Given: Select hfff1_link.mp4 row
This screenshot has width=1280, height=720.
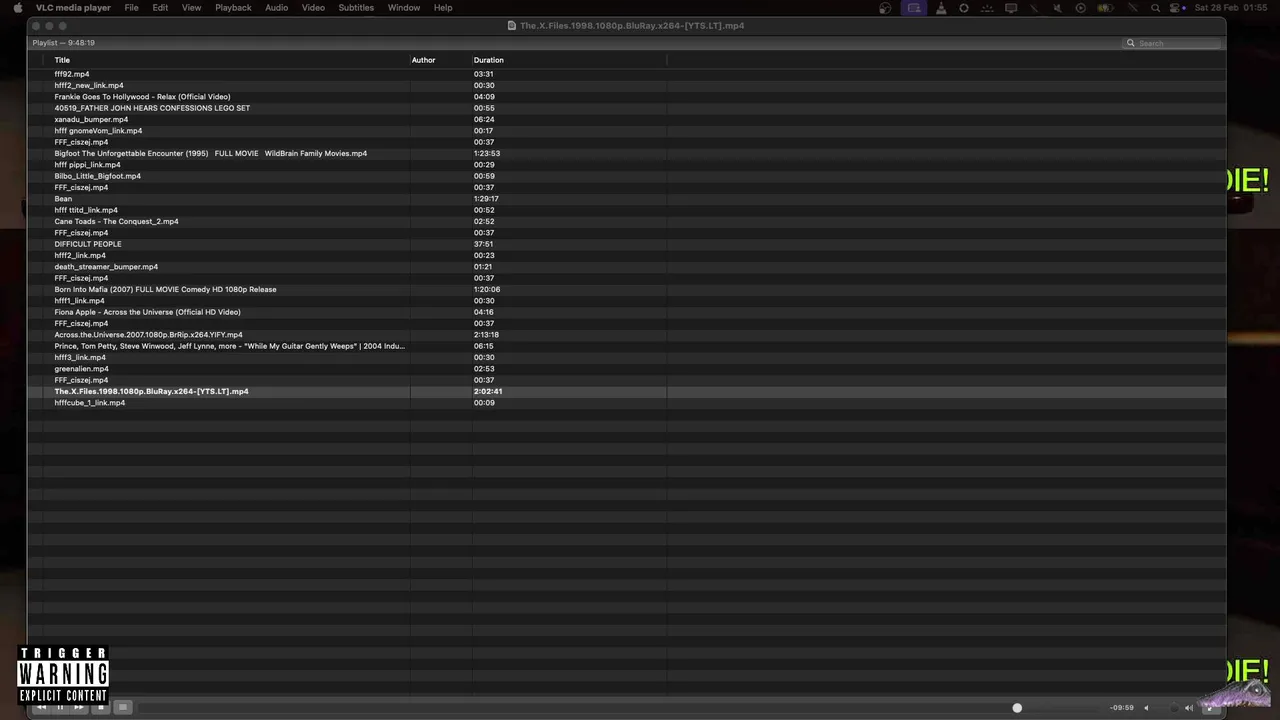Looking at the screenshot, I should 79,301.
